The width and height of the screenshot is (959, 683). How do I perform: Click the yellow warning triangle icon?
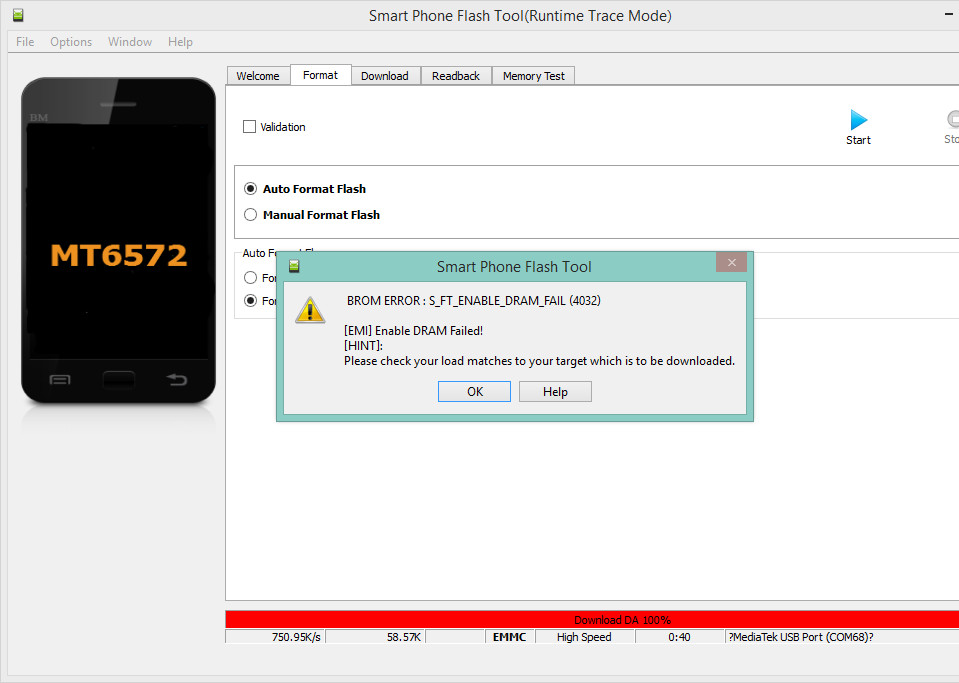click(x=310, y=310)
